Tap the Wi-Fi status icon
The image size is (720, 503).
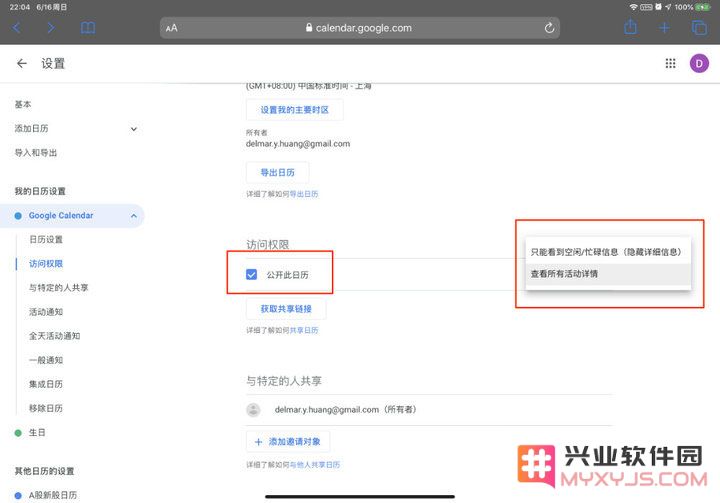[x=633, y=7]
